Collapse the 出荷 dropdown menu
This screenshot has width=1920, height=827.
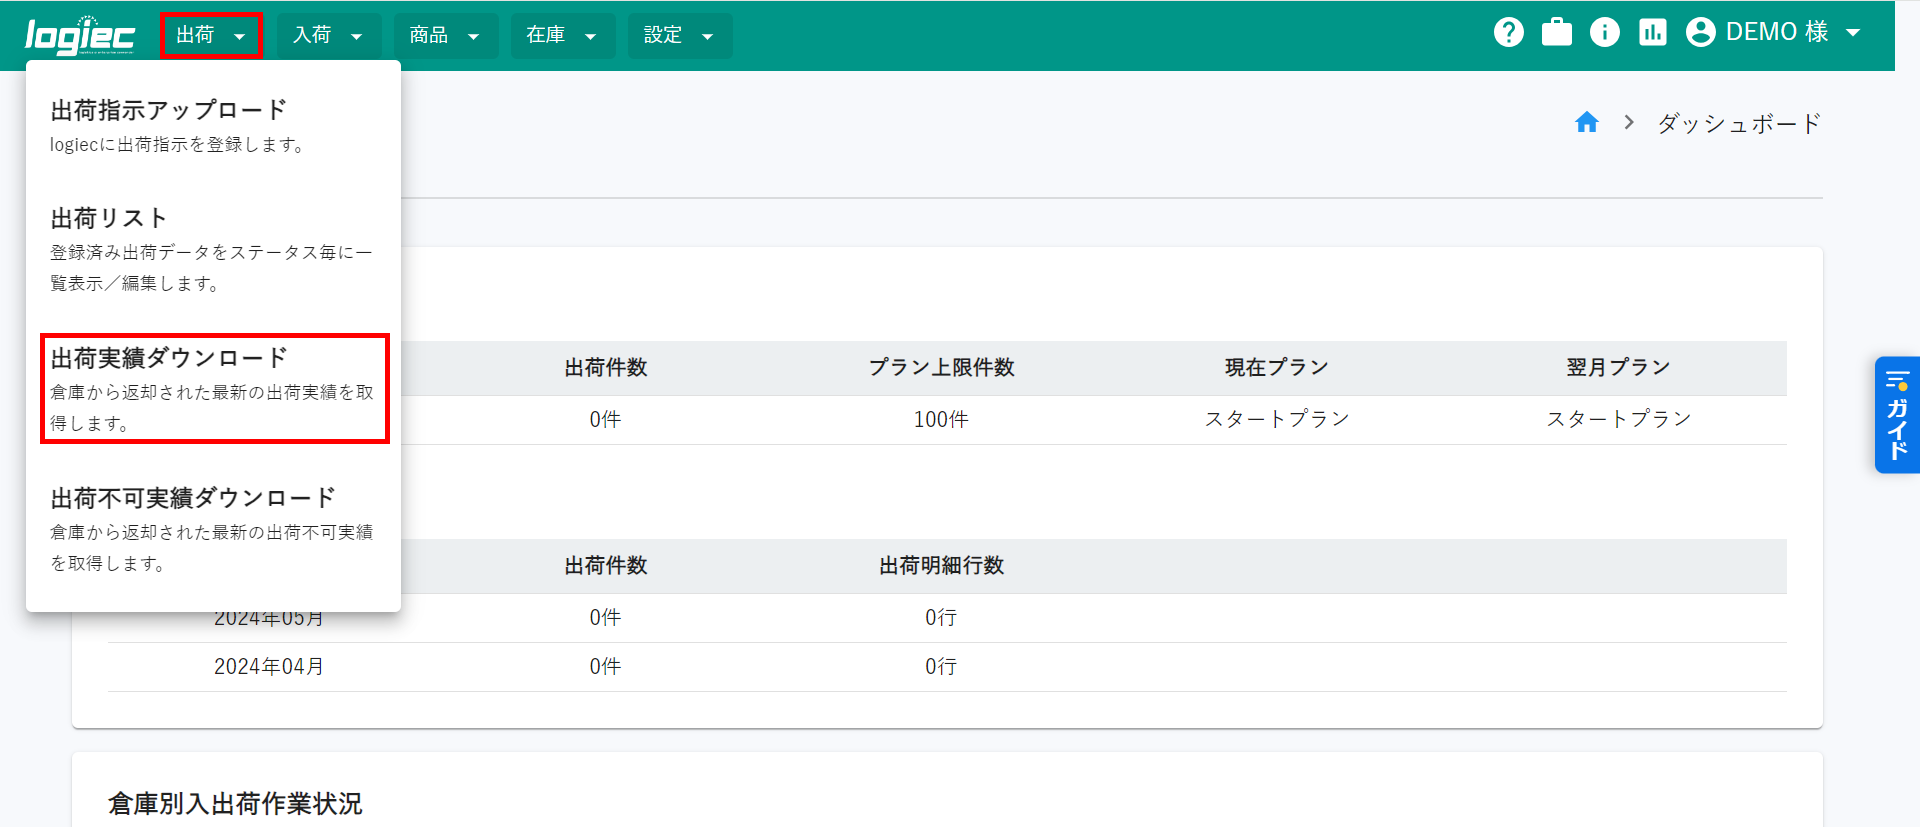coord(211,35)
